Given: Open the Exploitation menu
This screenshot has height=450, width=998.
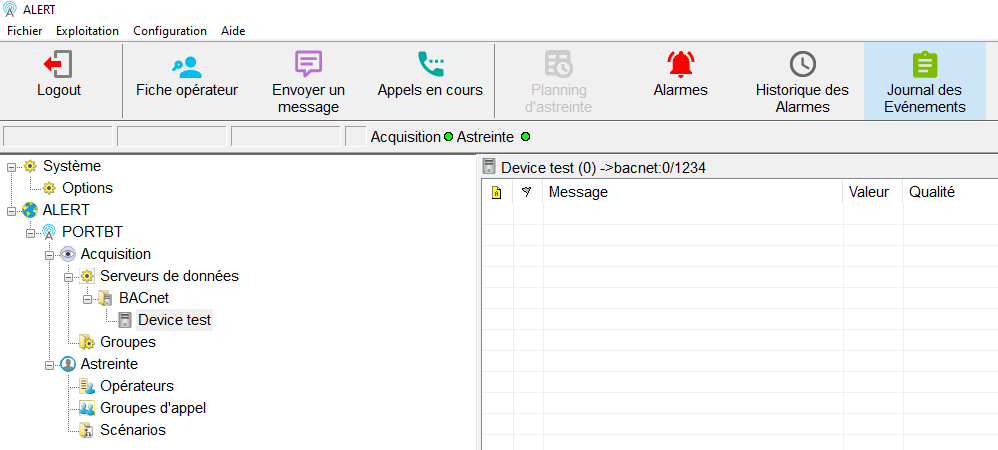Looking at the screenshot, I should coord(87,31).
